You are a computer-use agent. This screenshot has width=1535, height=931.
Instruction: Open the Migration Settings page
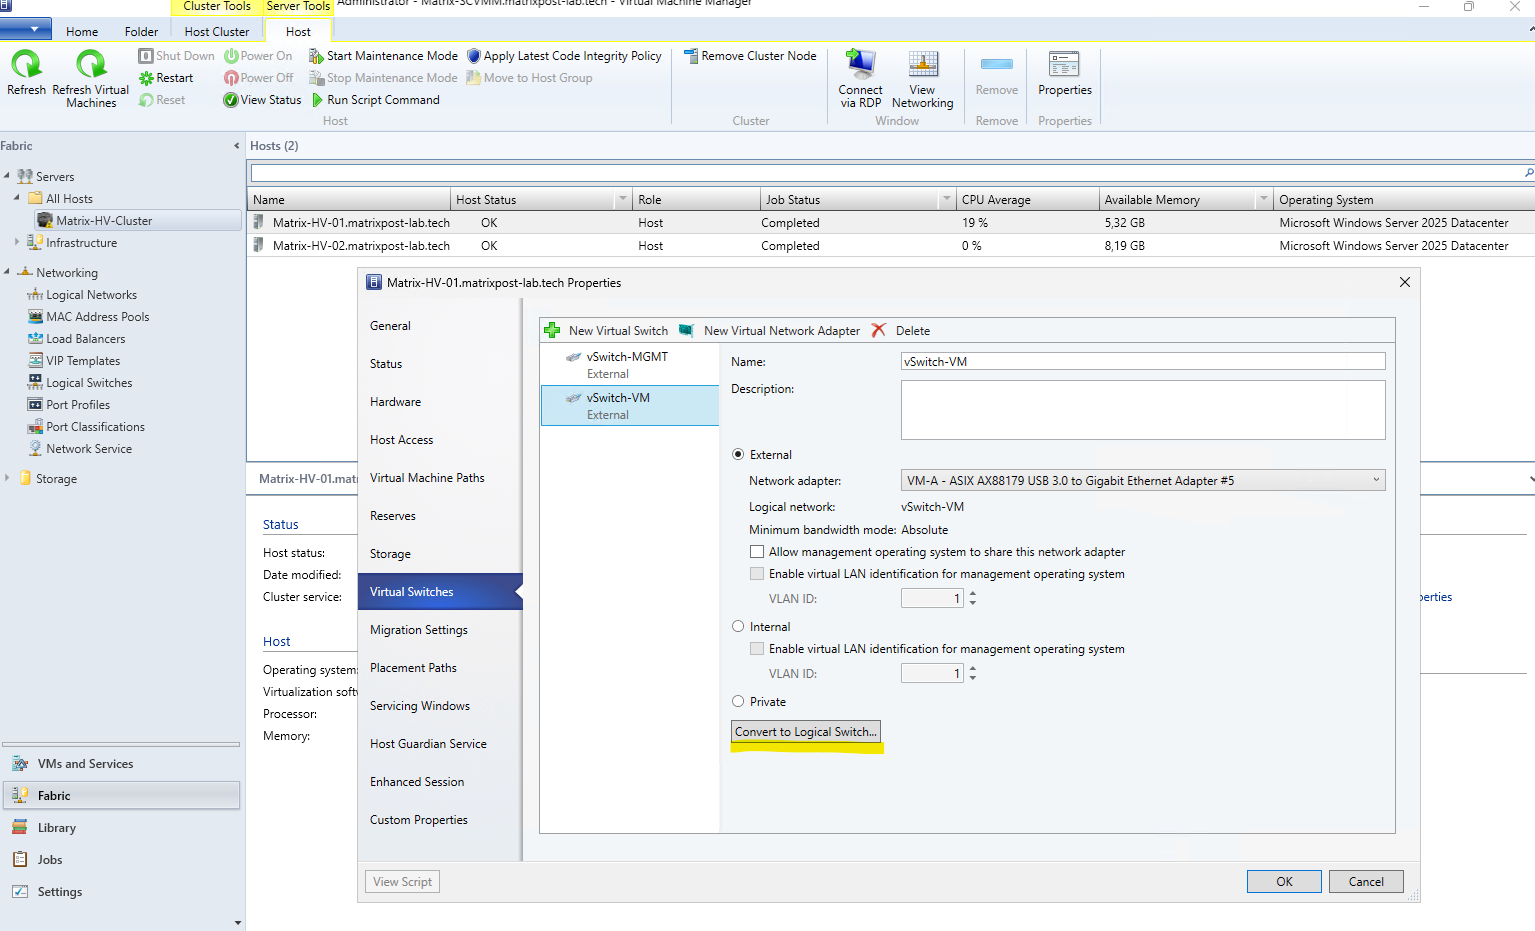click(419, 630)
